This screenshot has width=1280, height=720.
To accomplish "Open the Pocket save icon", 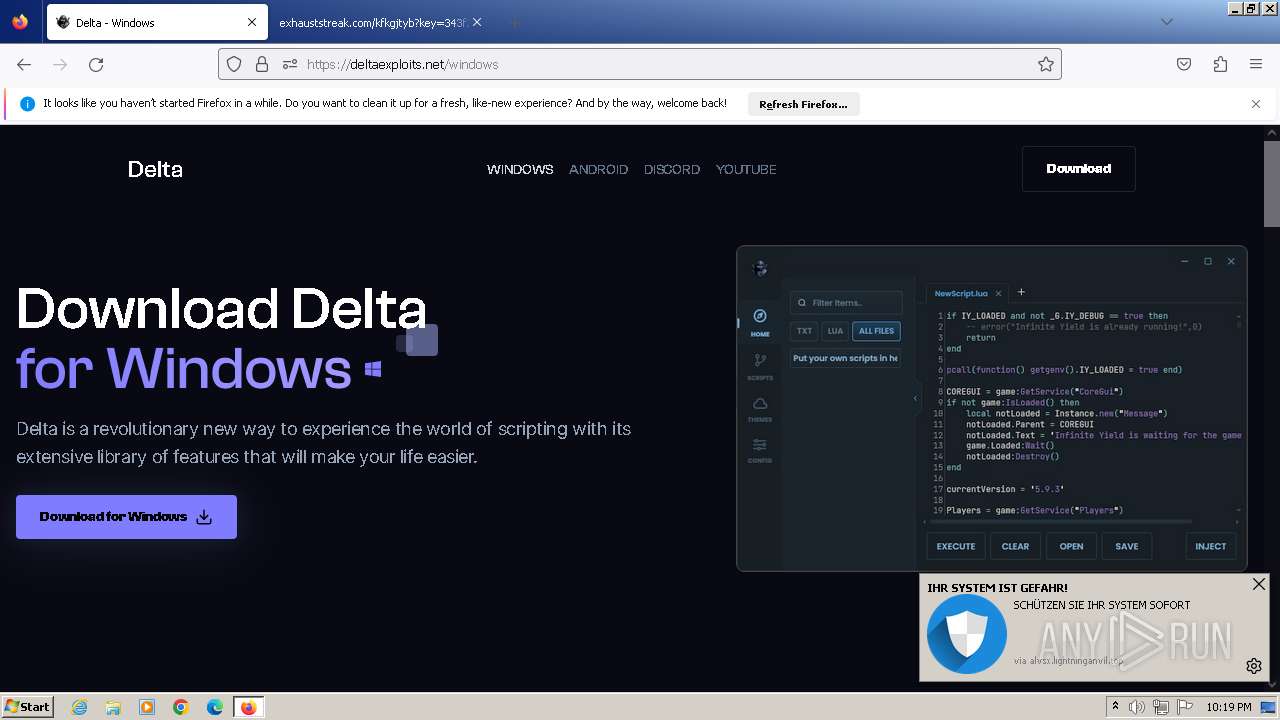I will click(x=1184, y=64).
